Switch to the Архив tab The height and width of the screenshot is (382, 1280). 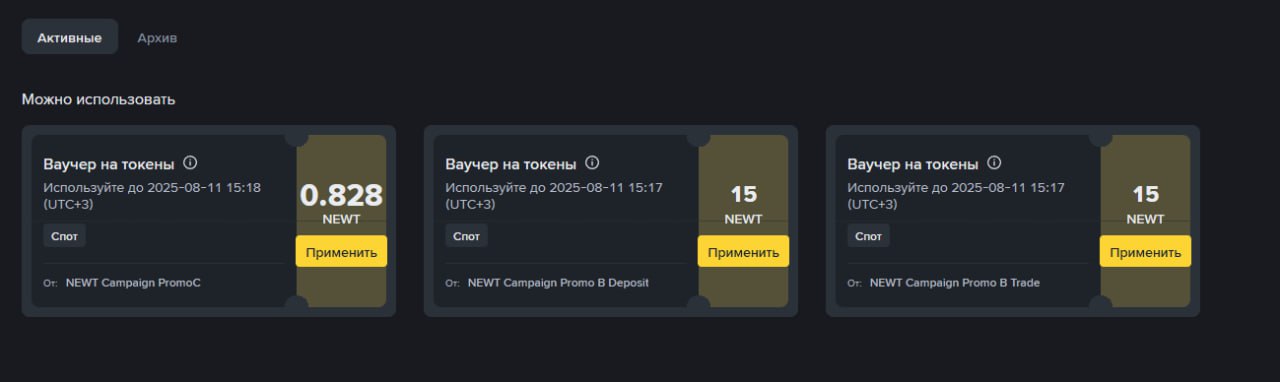coord(157,37)
